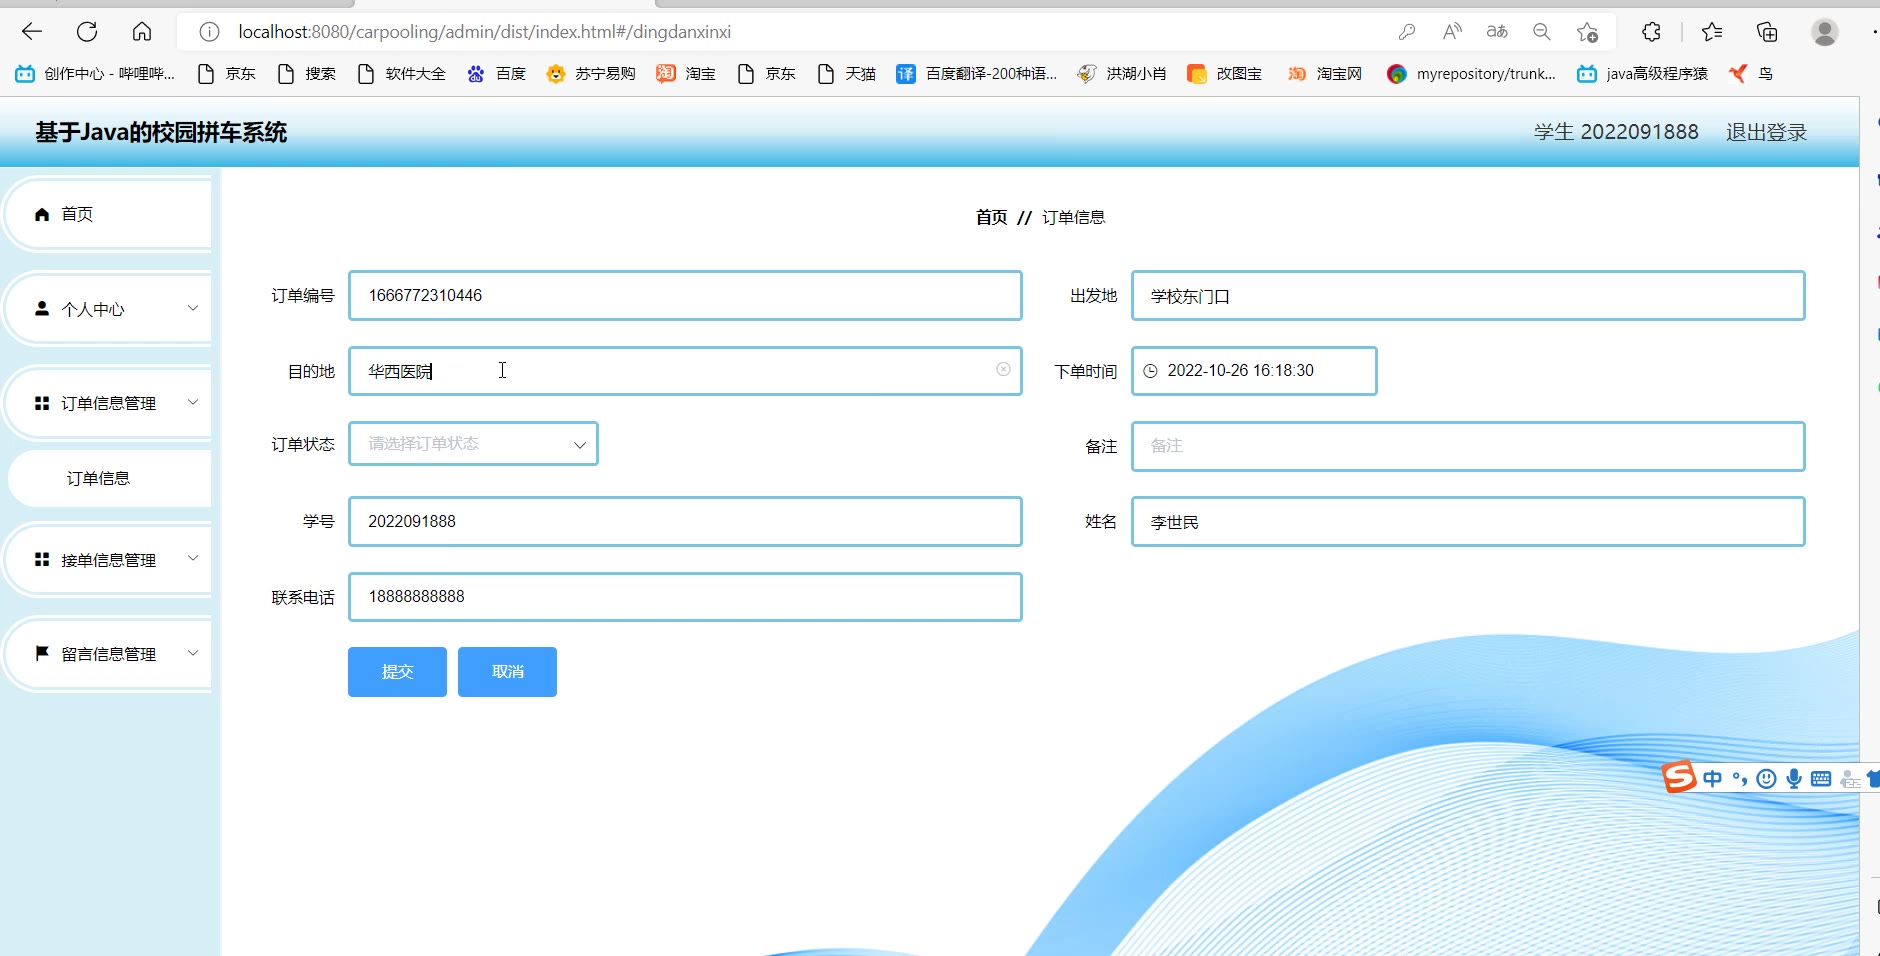Open the 苏宁易购 bookmark
This screenshot has height=956, width=1880.
[591, 74]
